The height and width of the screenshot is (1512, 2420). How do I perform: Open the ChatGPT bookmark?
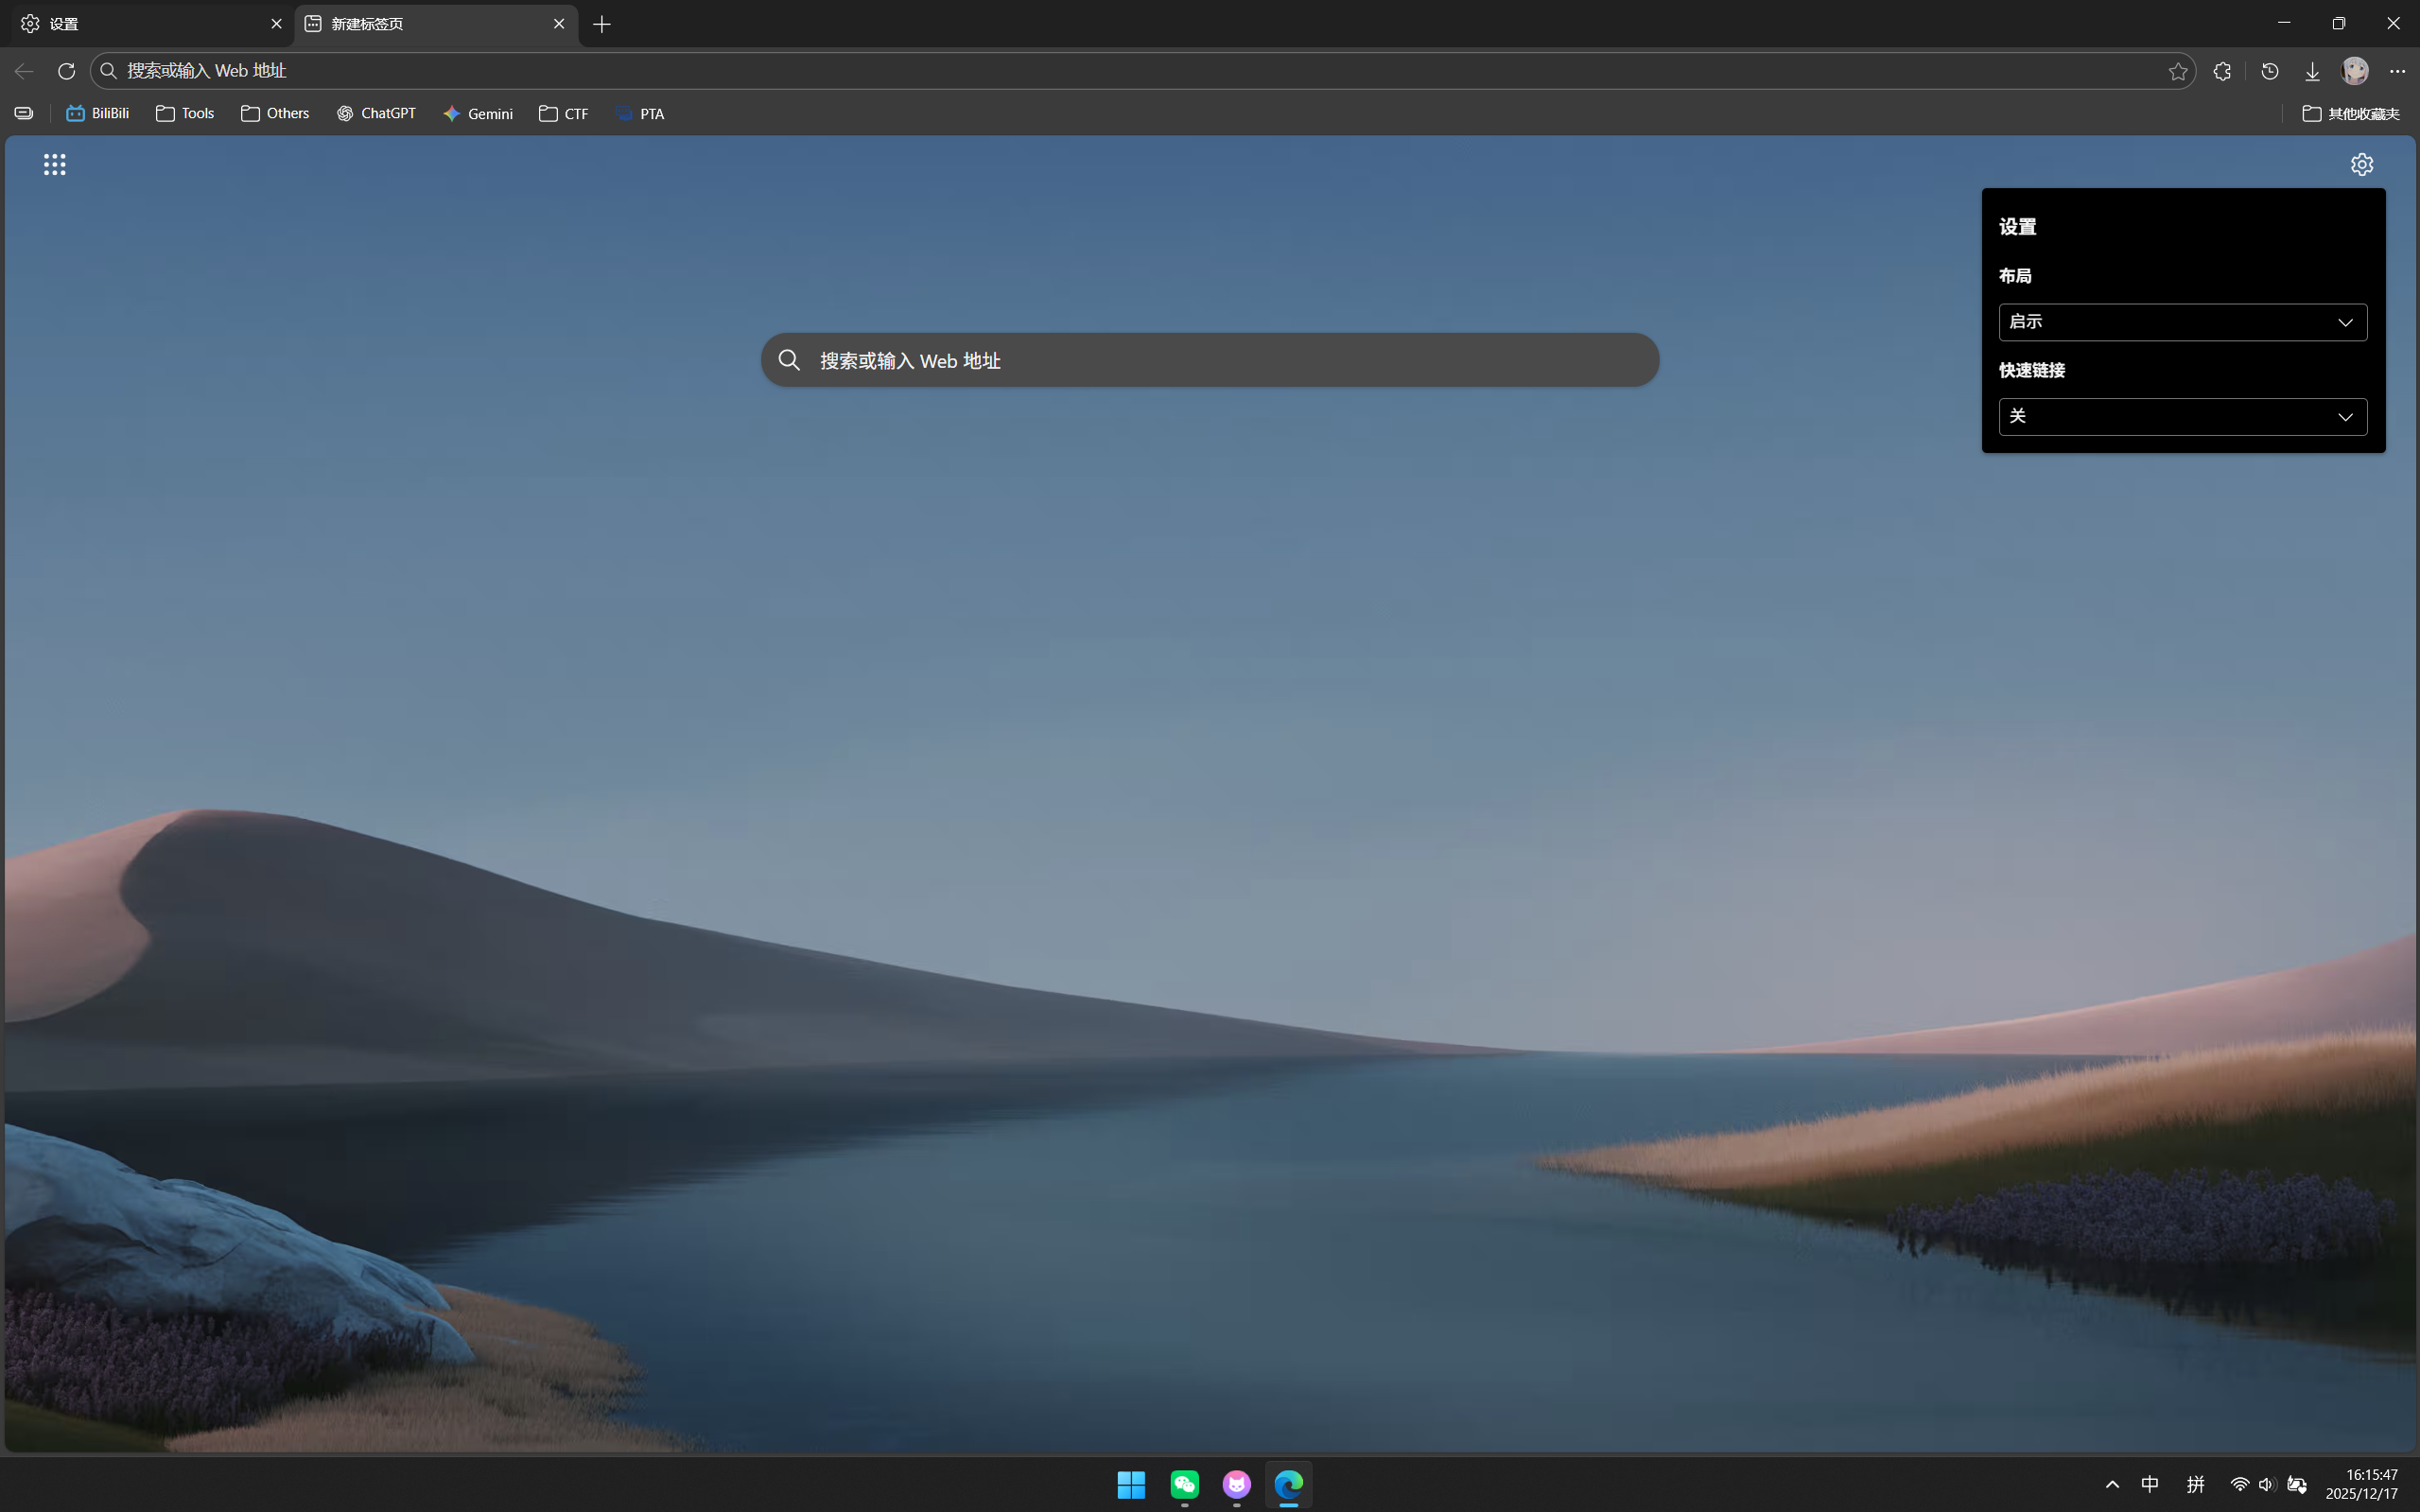tap(376, 114)
